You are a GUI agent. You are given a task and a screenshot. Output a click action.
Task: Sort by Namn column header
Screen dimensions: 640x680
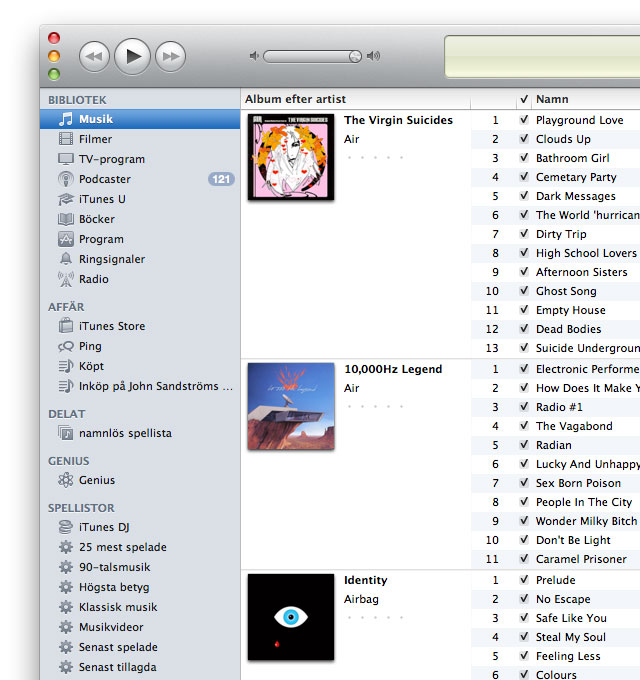[586, 99]
